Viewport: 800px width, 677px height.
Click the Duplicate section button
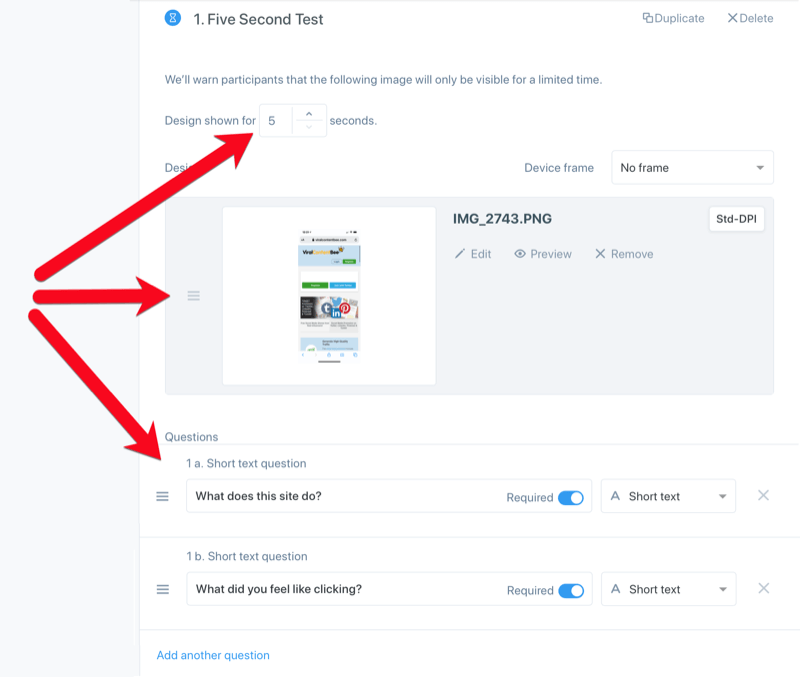pos(673,18)
